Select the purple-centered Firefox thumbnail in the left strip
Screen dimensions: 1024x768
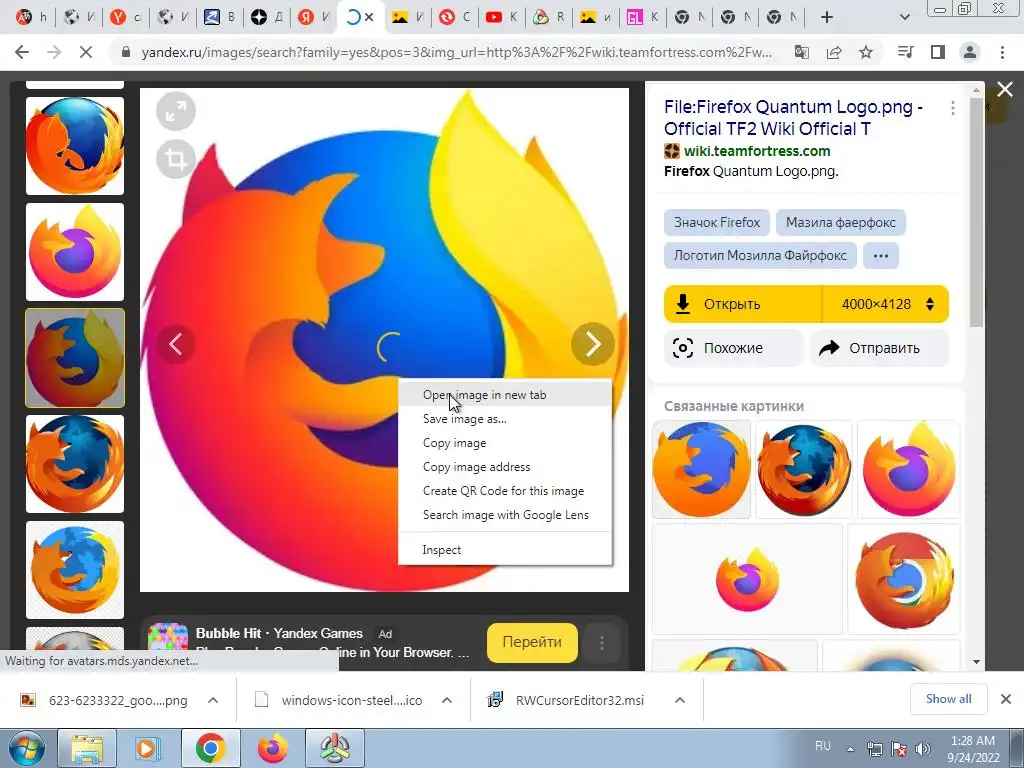pyautogui.click(x=74, y=251)
